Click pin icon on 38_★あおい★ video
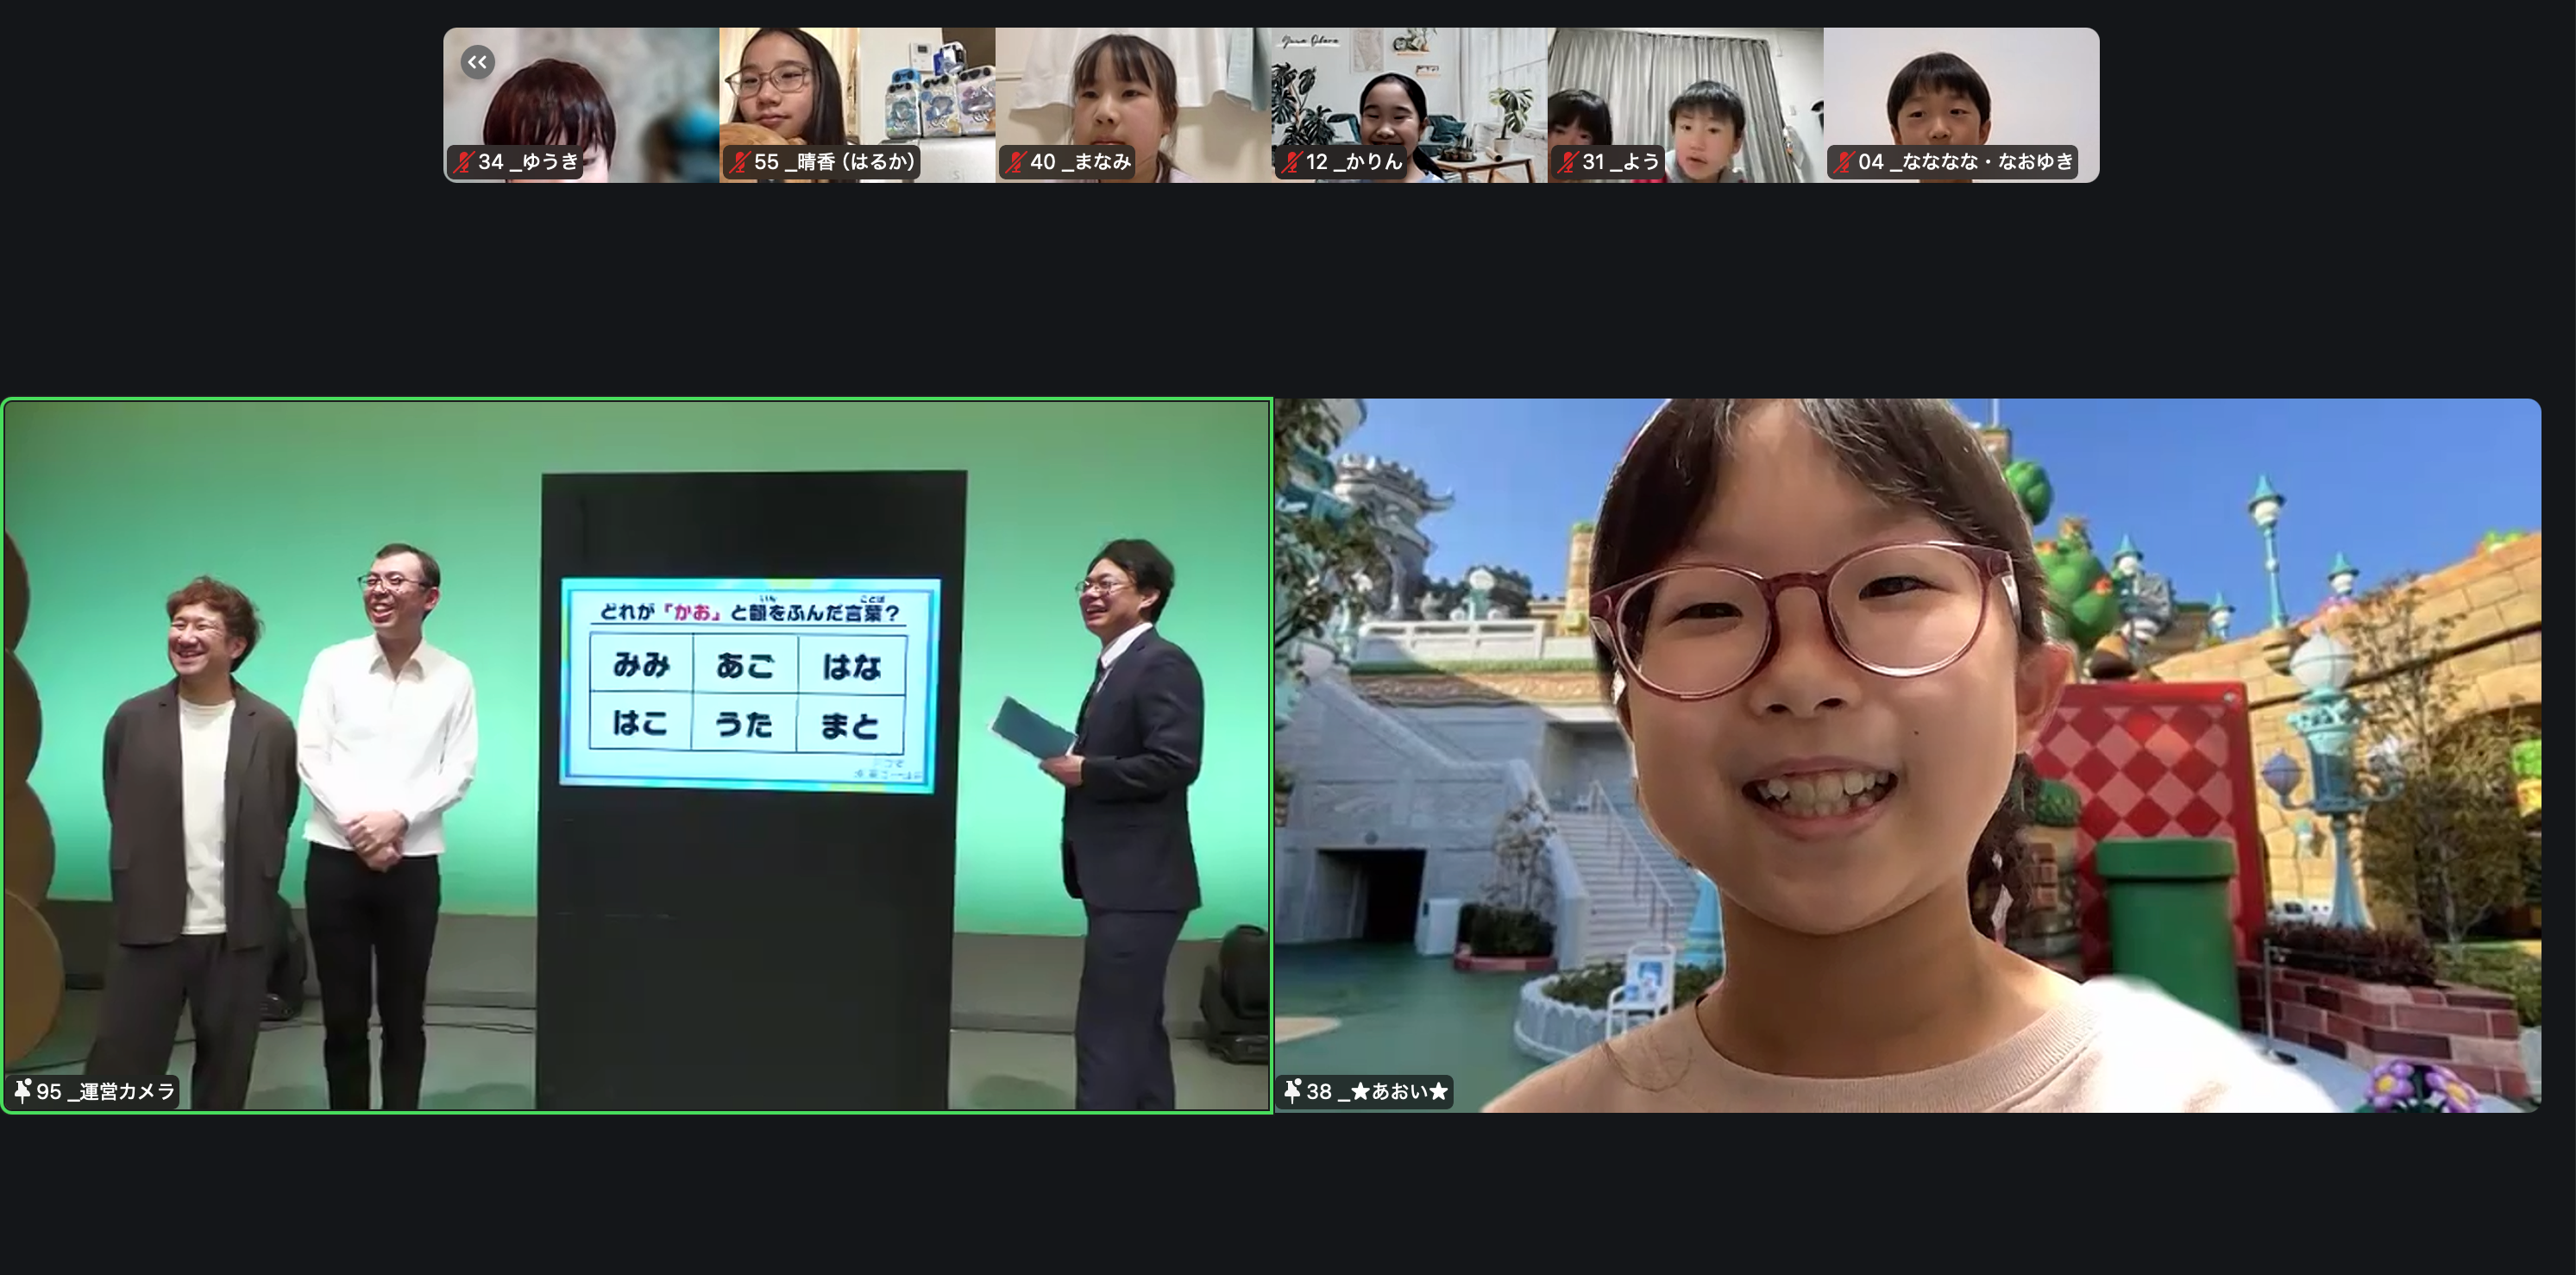Viewport: 2576px width, 1275px height. click(1292, 1090)
